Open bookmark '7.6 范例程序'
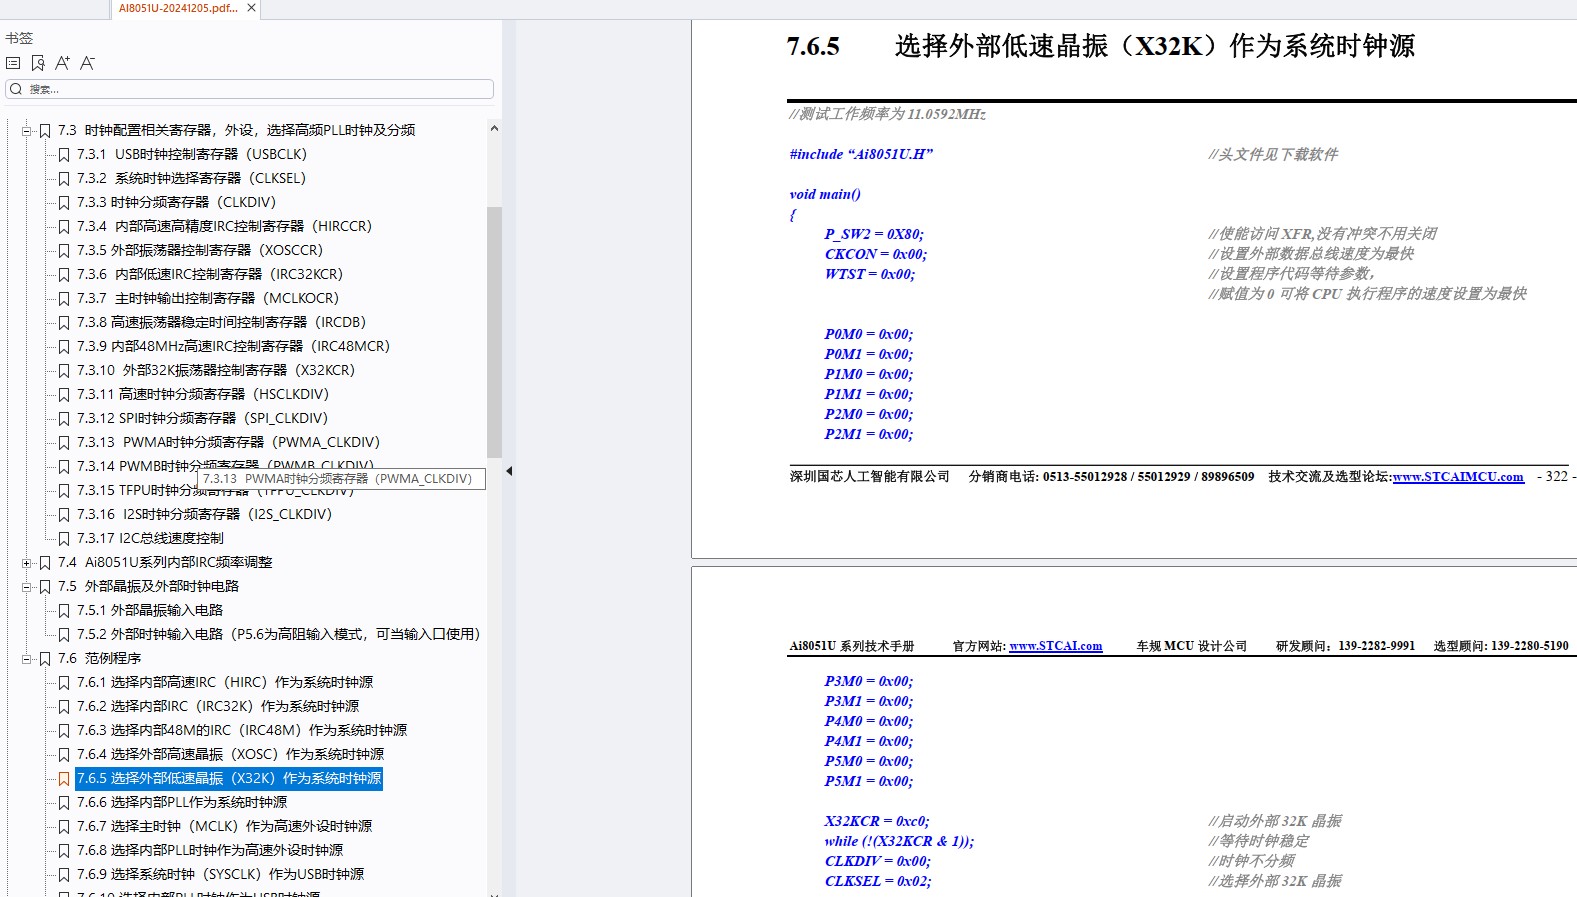 click(x=99, y=658)
